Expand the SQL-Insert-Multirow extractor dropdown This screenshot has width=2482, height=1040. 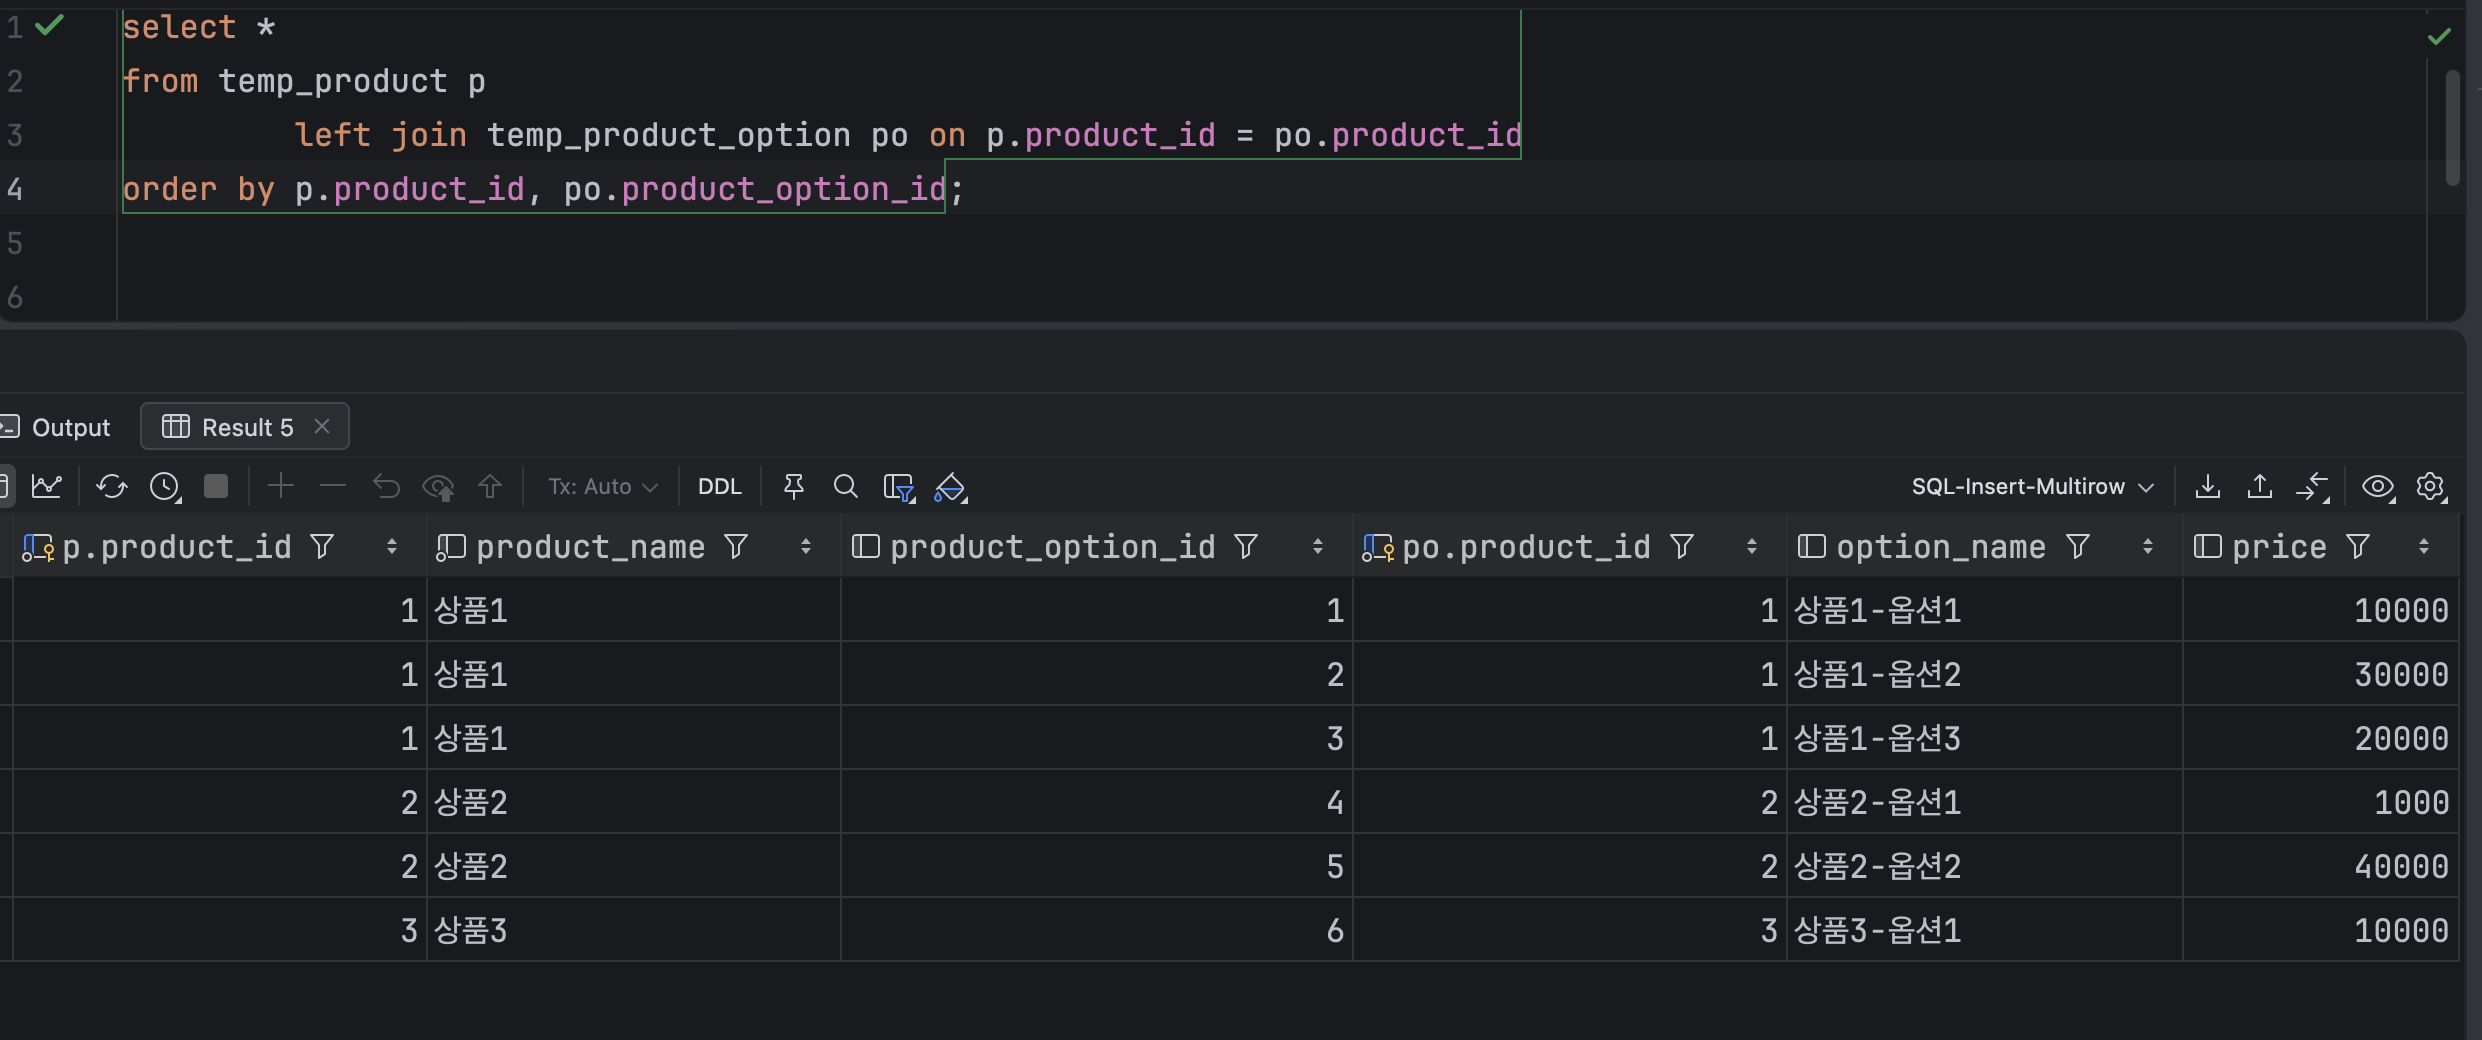coord(2032,487)
